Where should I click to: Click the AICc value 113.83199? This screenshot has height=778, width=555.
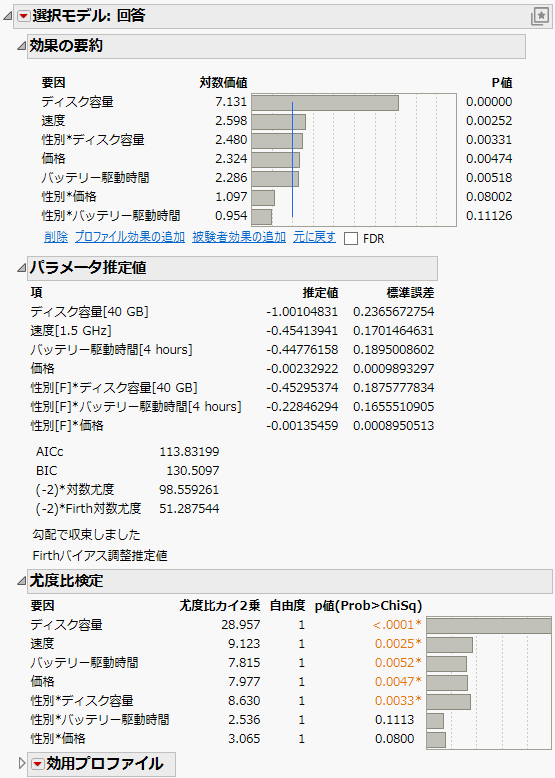click(x=189, y=452)
